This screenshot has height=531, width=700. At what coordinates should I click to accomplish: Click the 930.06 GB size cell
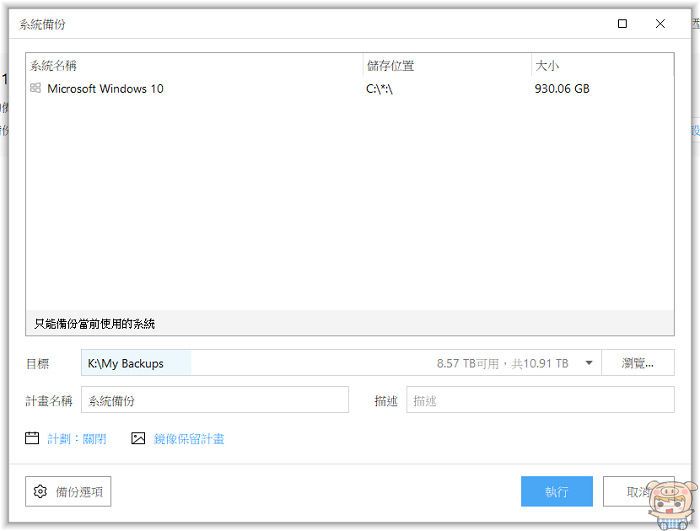pos(562,88)
